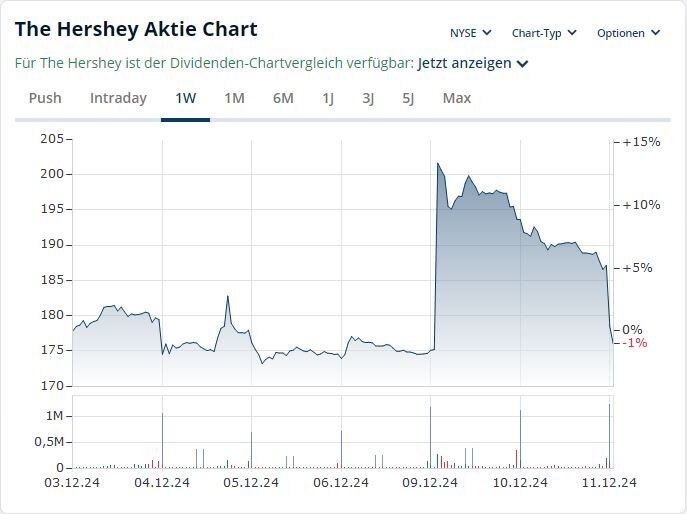Click the volume bar at 11.12.24

coord(609,436)
